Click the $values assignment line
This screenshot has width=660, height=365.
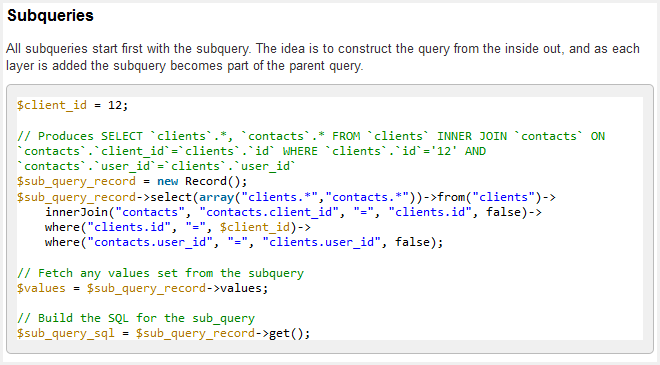coord(142,288)
